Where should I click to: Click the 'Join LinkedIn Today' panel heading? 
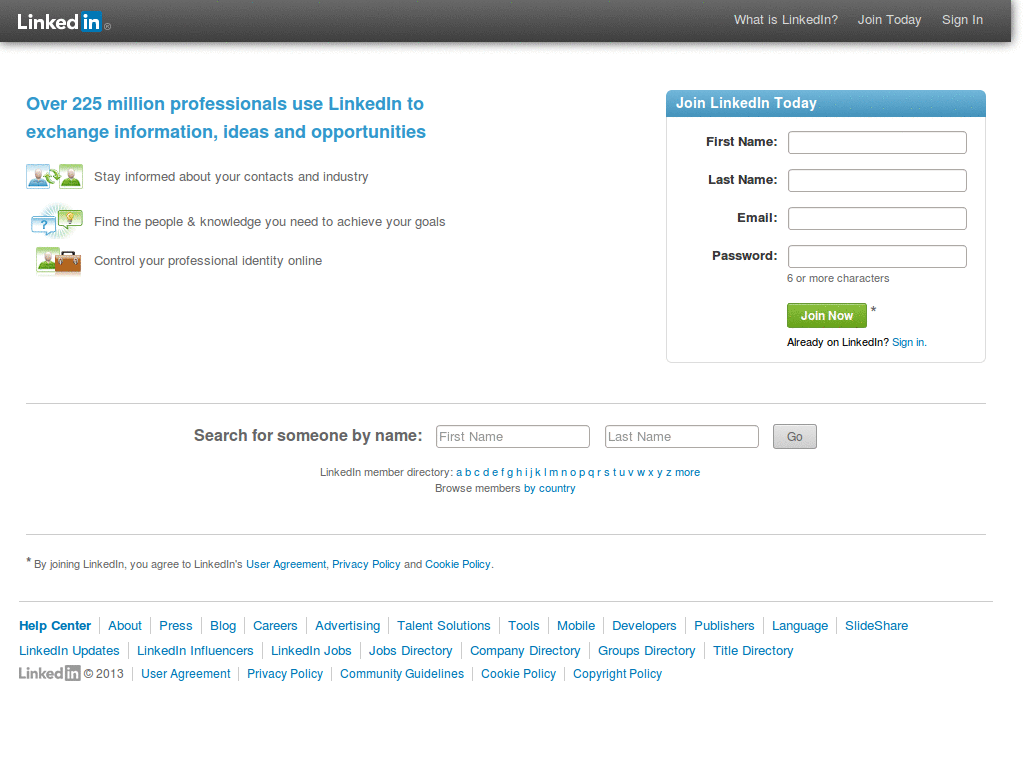coord(746,103)
